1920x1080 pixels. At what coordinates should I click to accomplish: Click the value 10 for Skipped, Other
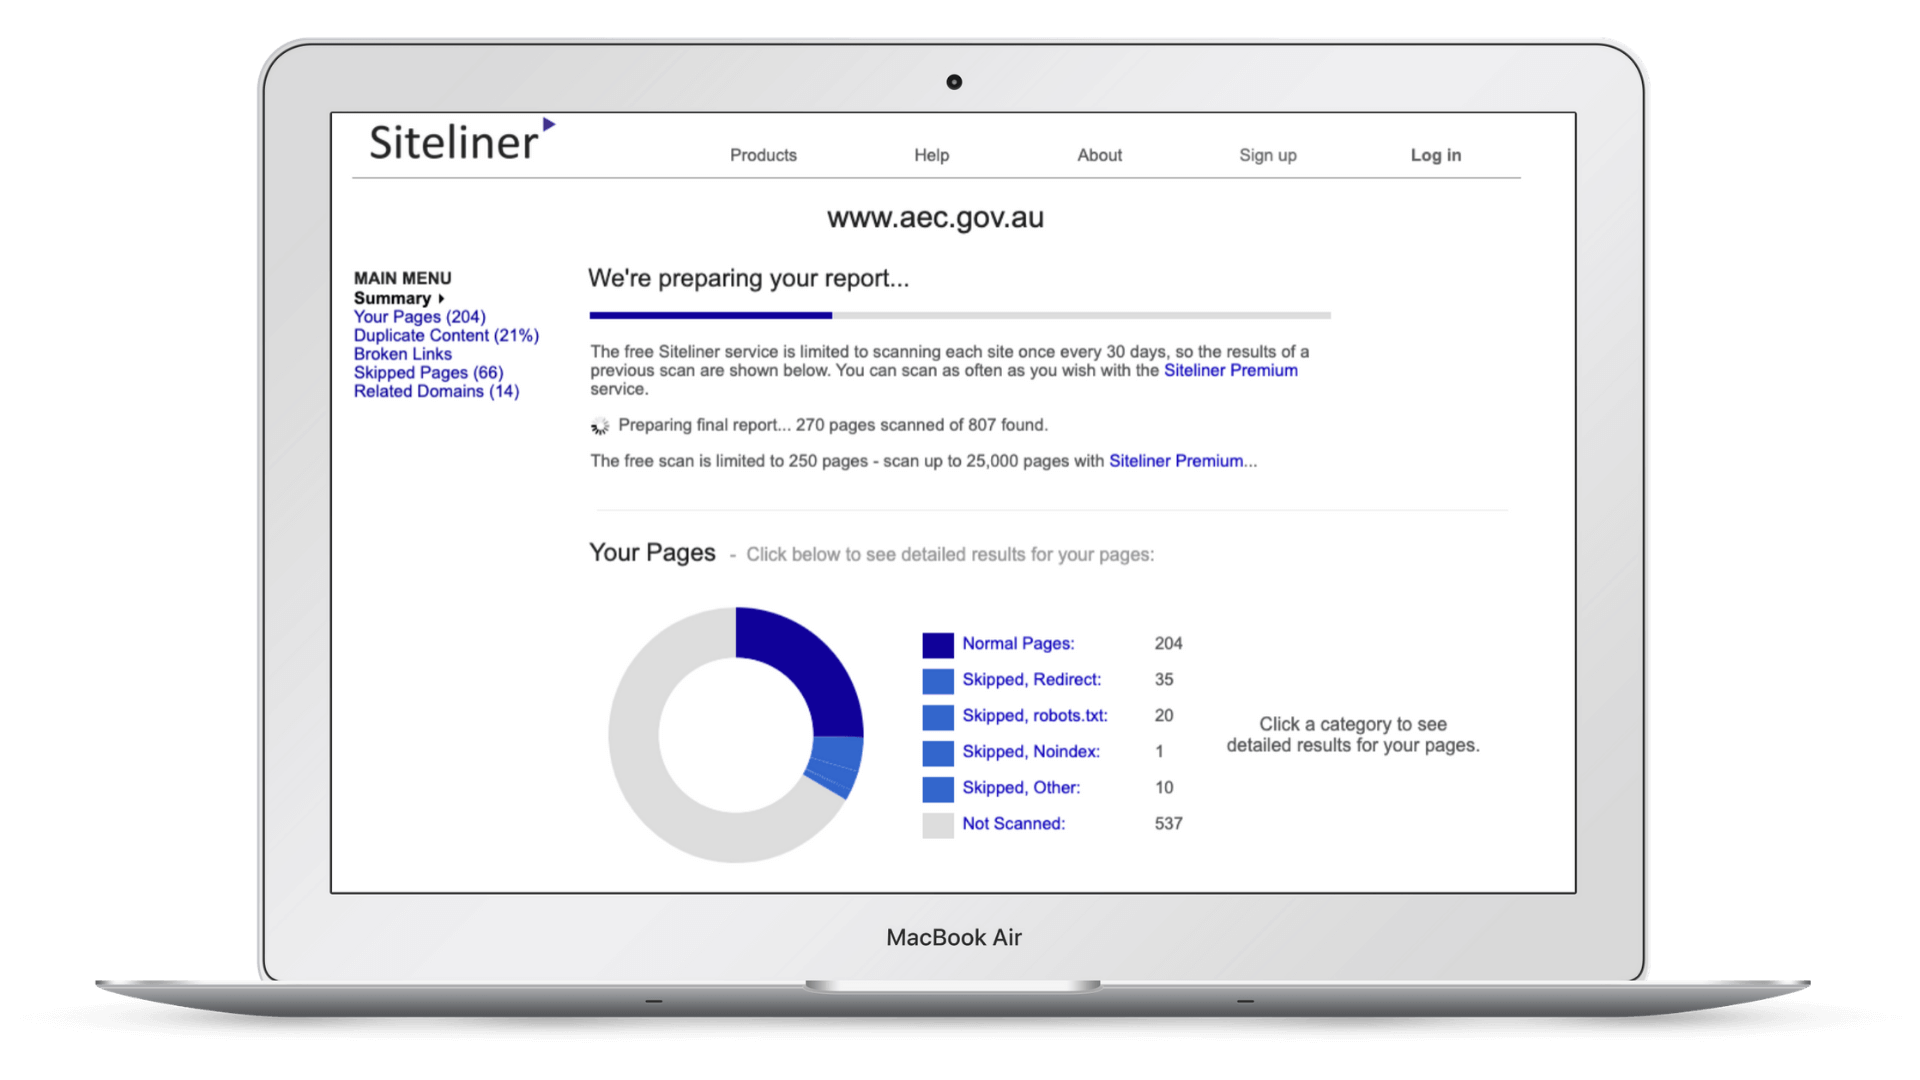pos(1164,788)
